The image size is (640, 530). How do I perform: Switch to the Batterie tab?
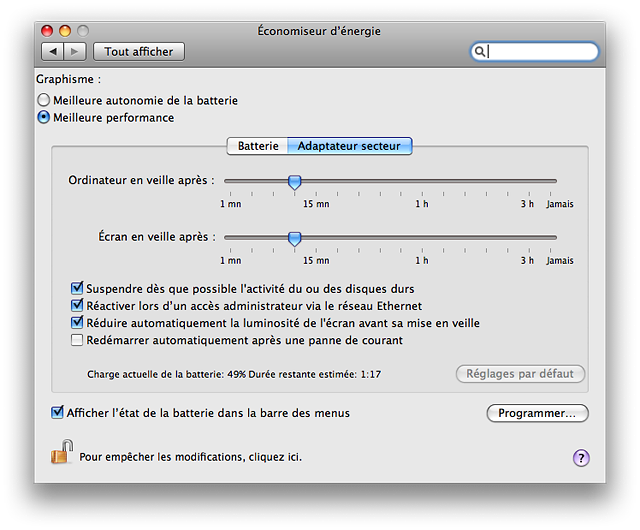tap(258, 146)
